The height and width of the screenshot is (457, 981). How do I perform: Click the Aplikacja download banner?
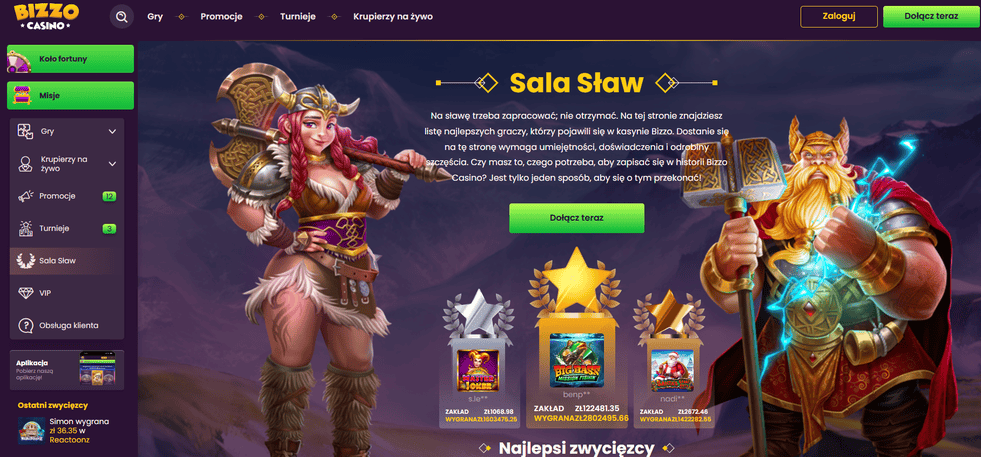tap(67, 370)
